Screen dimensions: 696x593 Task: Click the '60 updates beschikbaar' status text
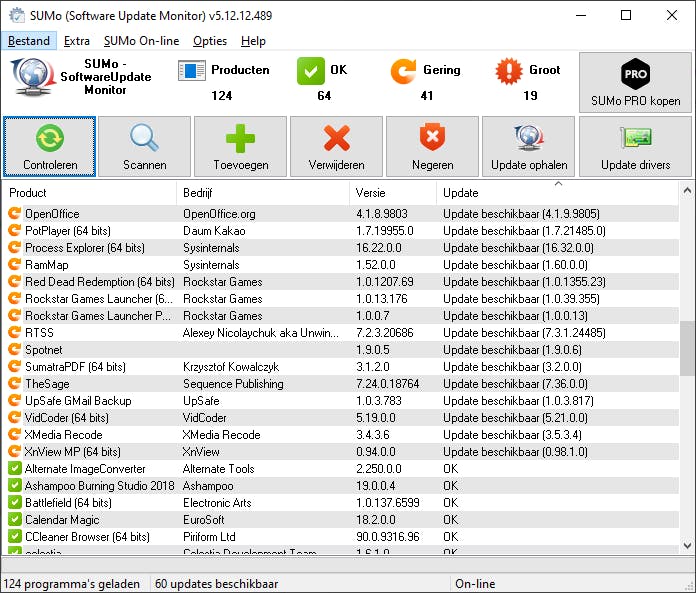click(x=216, y=583)
